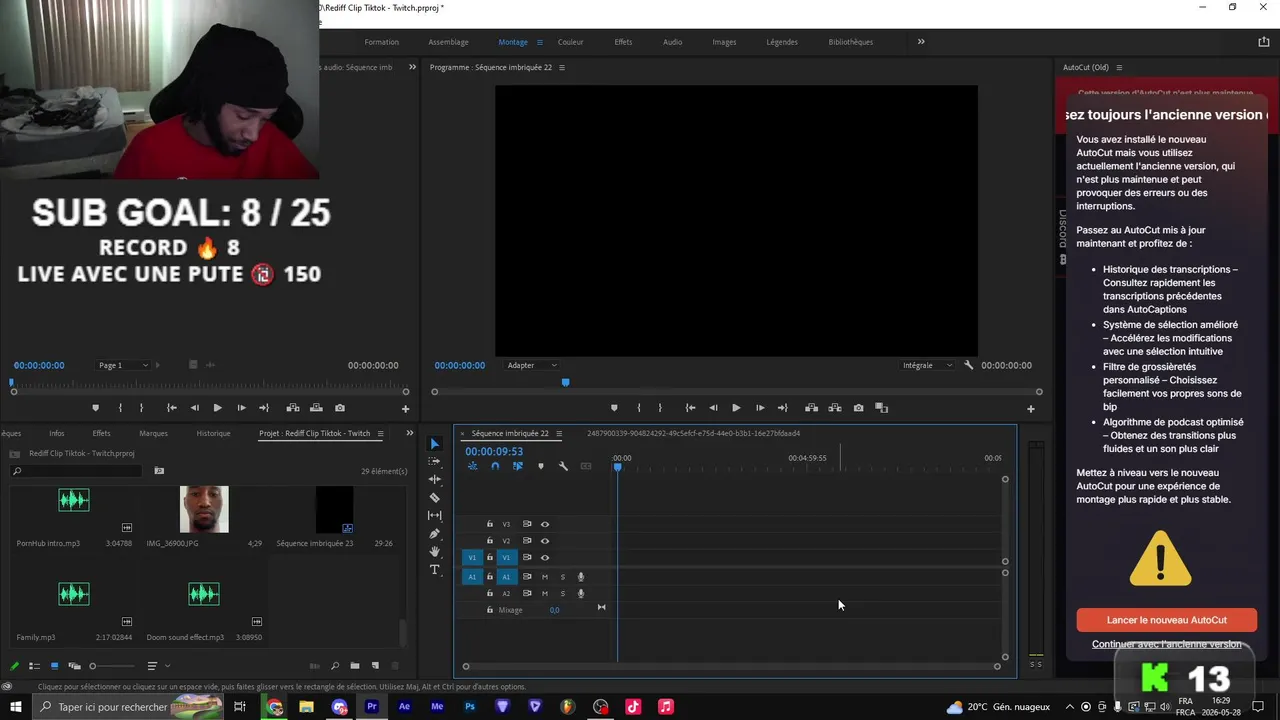This screenshot has height=720, width=1280.
Task: Select the Razor tool in the timeline toolbar
Action: [434, 497]
